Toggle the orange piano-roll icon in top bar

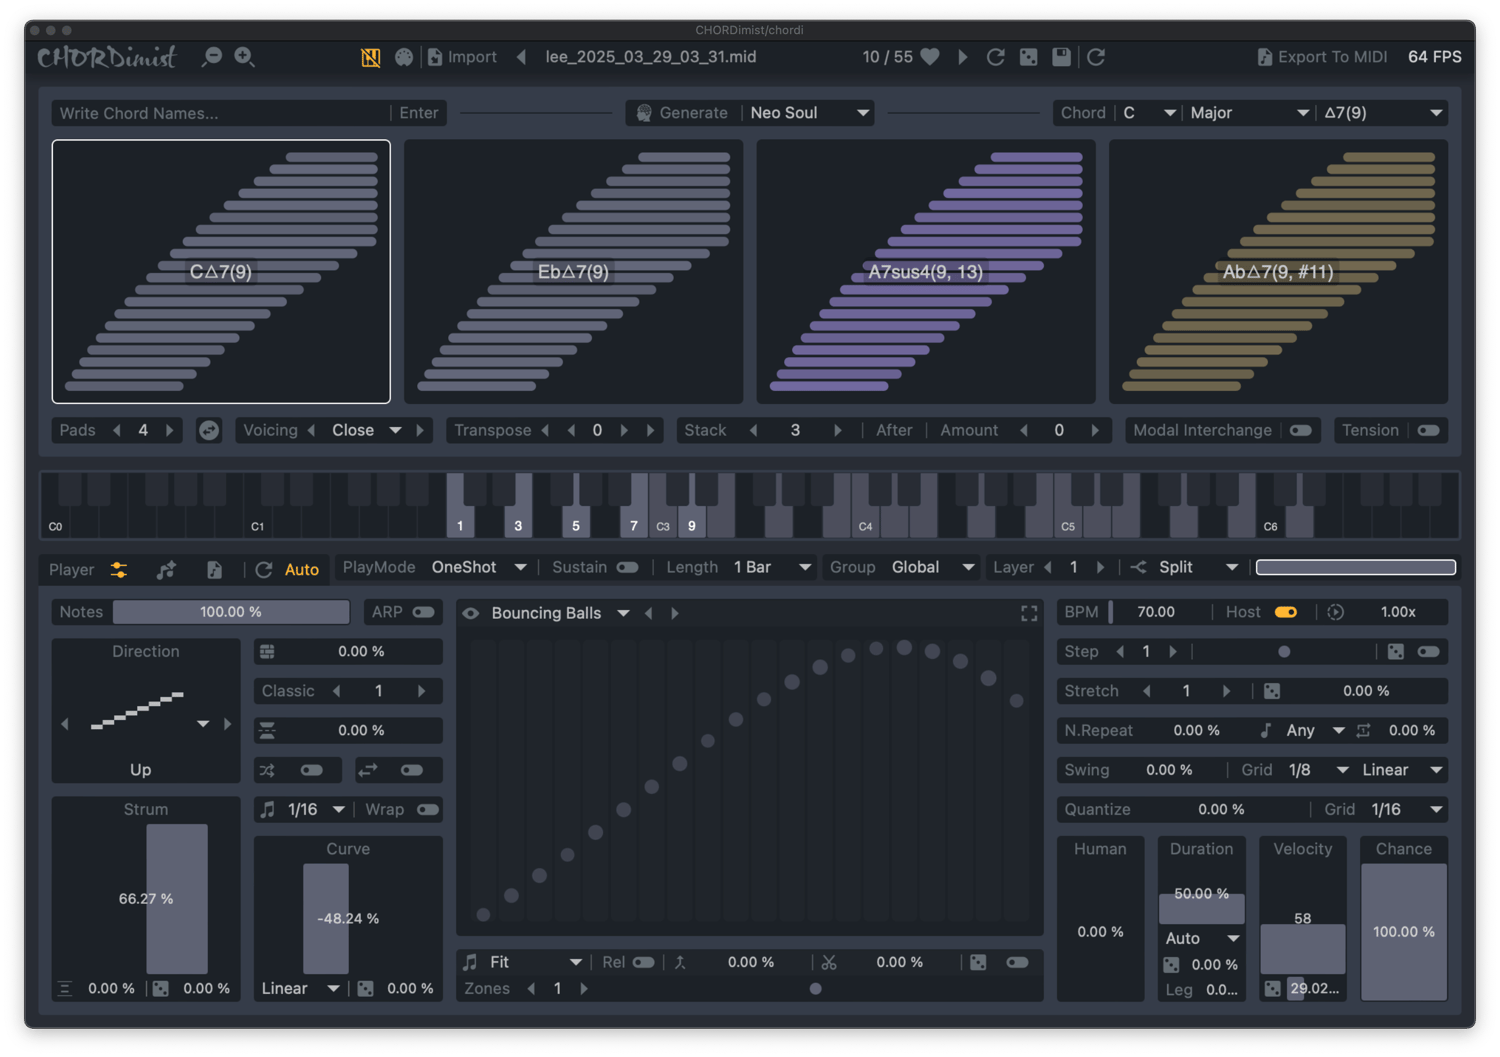click(x=370, y=57)
